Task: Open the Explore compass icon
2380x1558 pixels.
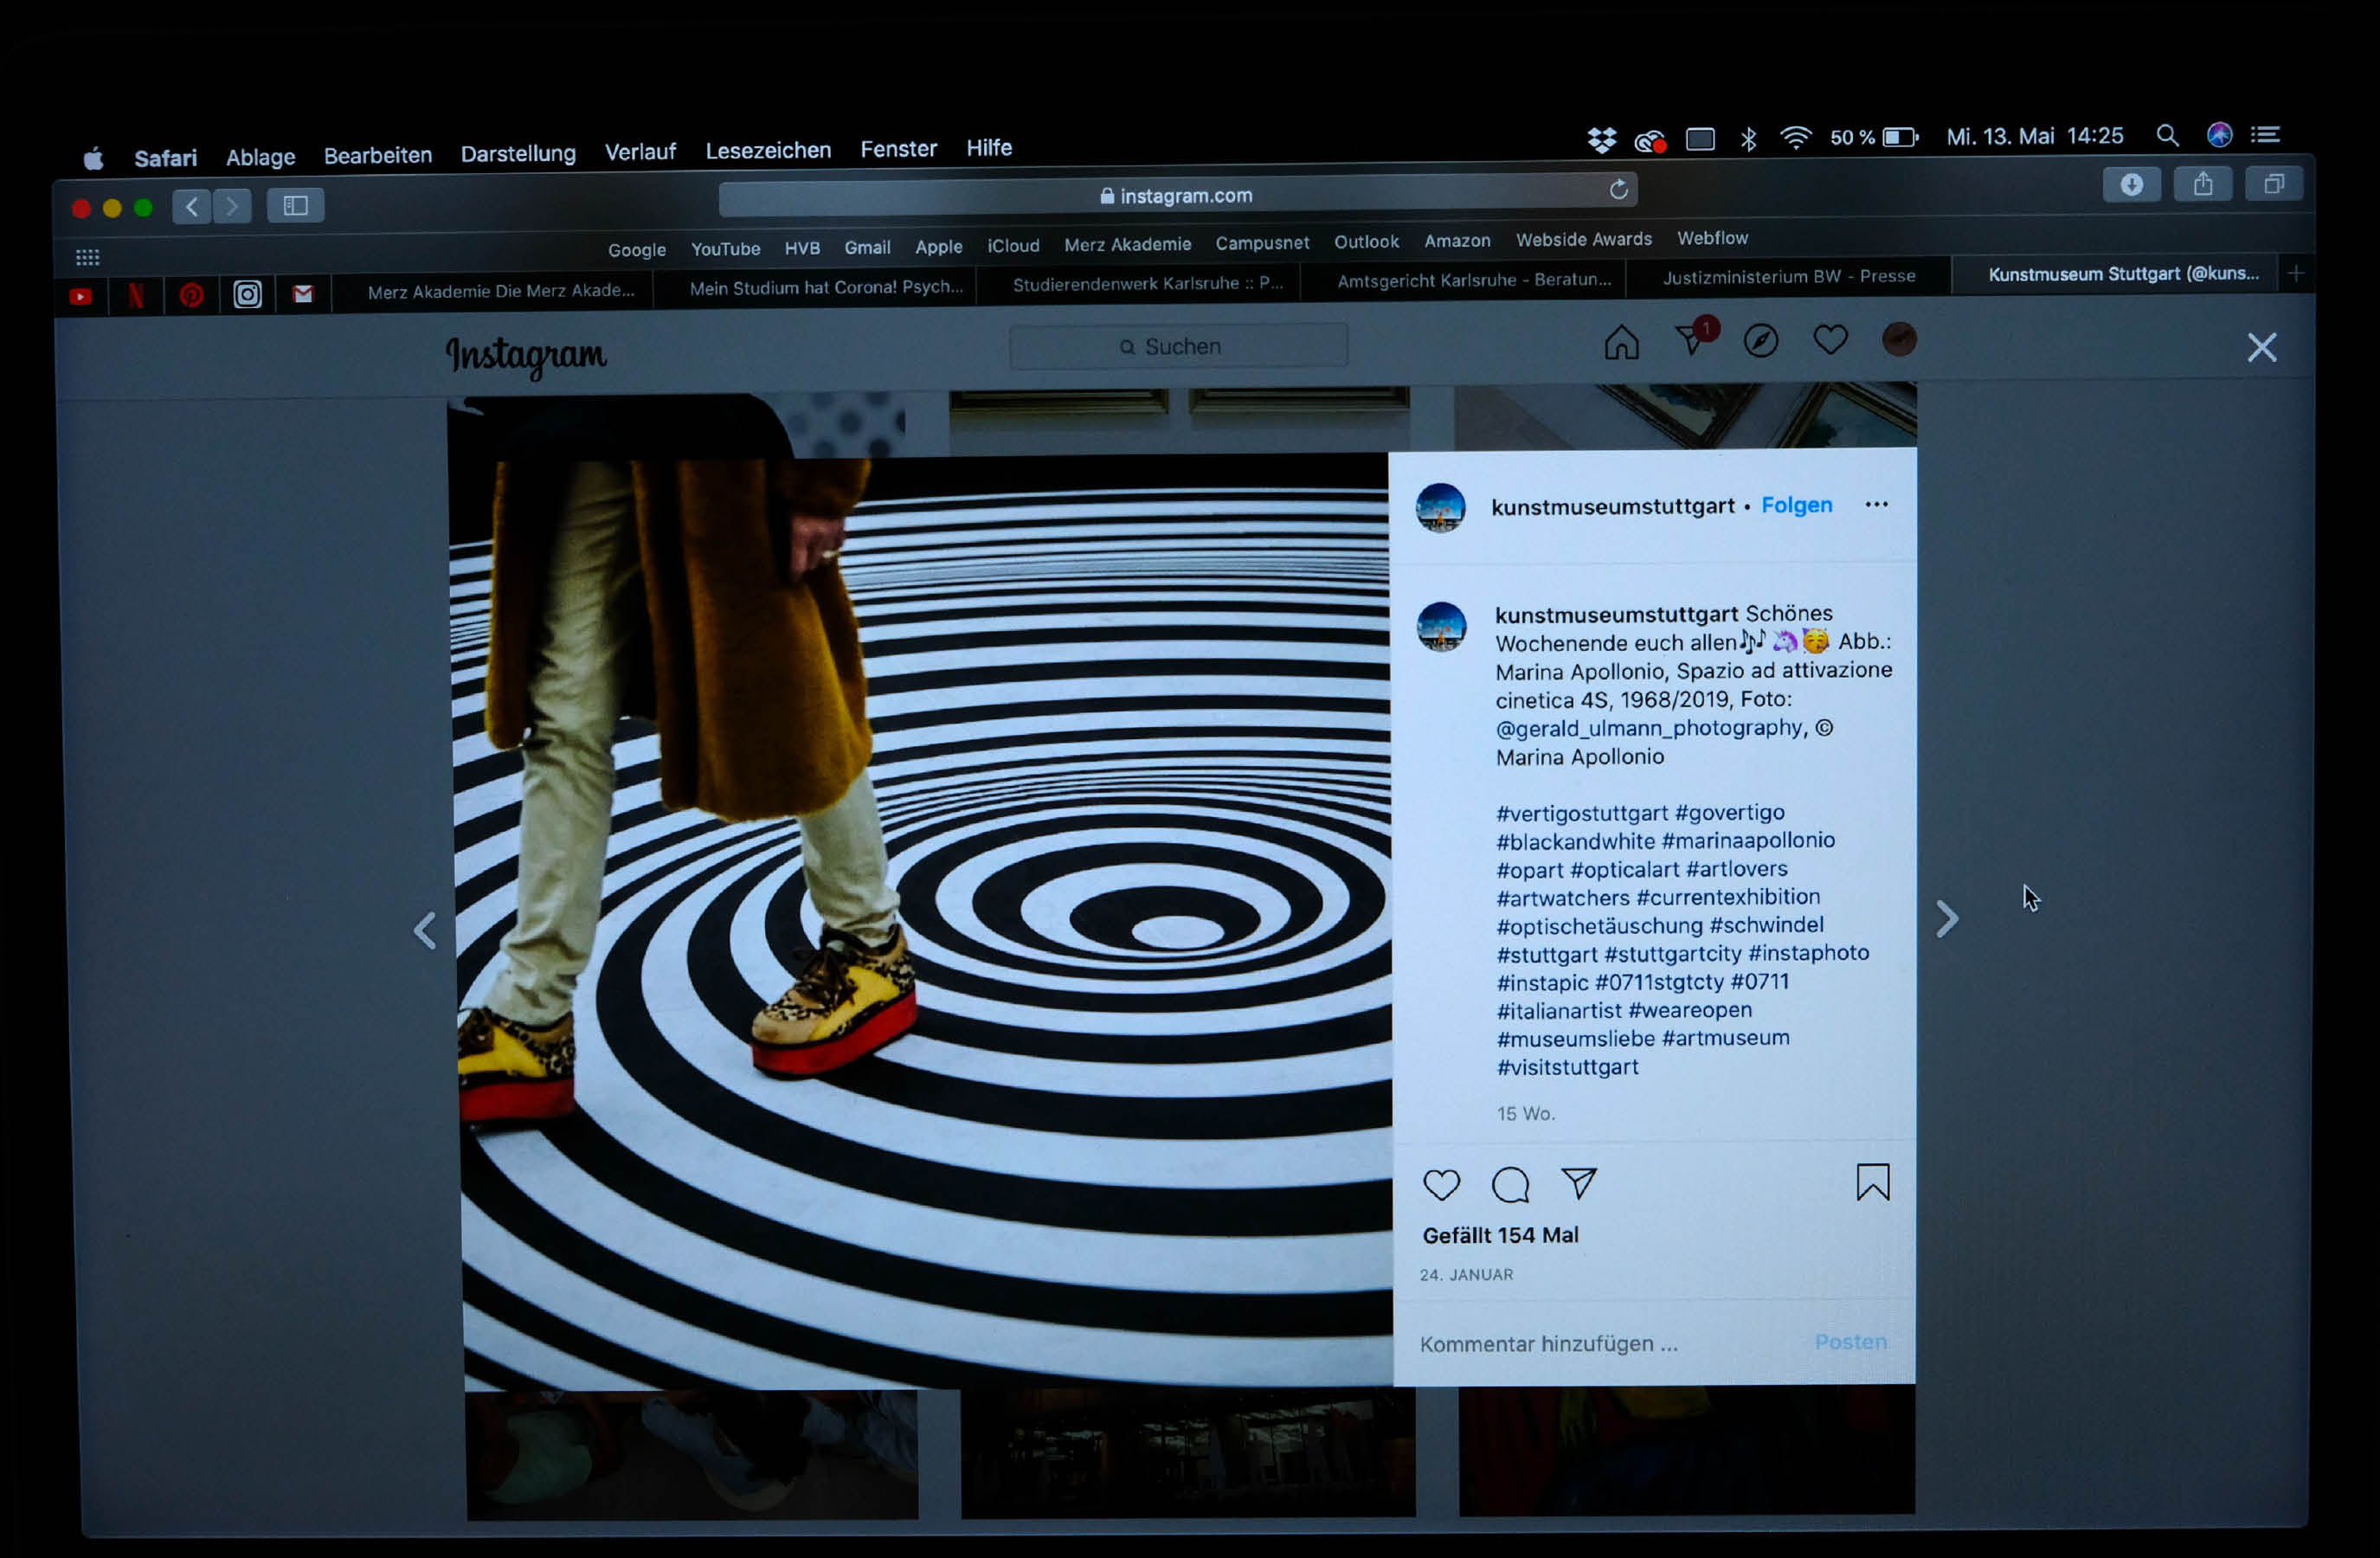Action: coord(1760,341)
